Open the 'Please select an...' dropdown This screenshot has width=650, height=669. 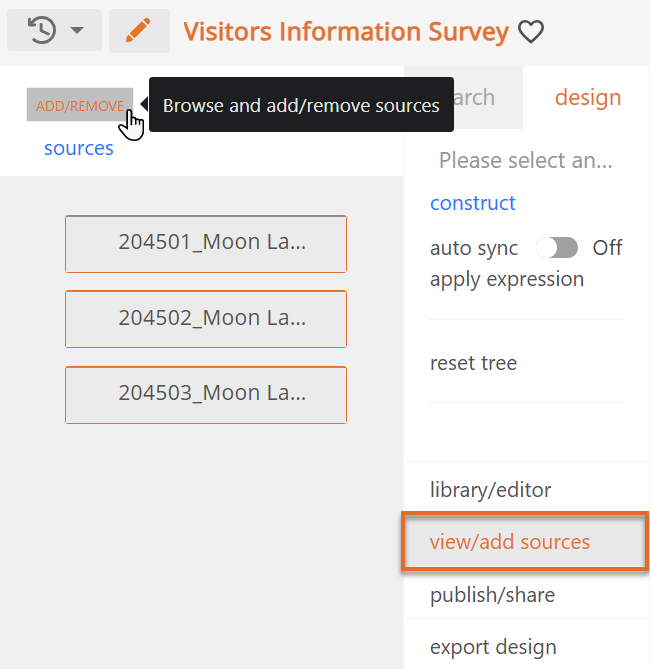point(526,160)
